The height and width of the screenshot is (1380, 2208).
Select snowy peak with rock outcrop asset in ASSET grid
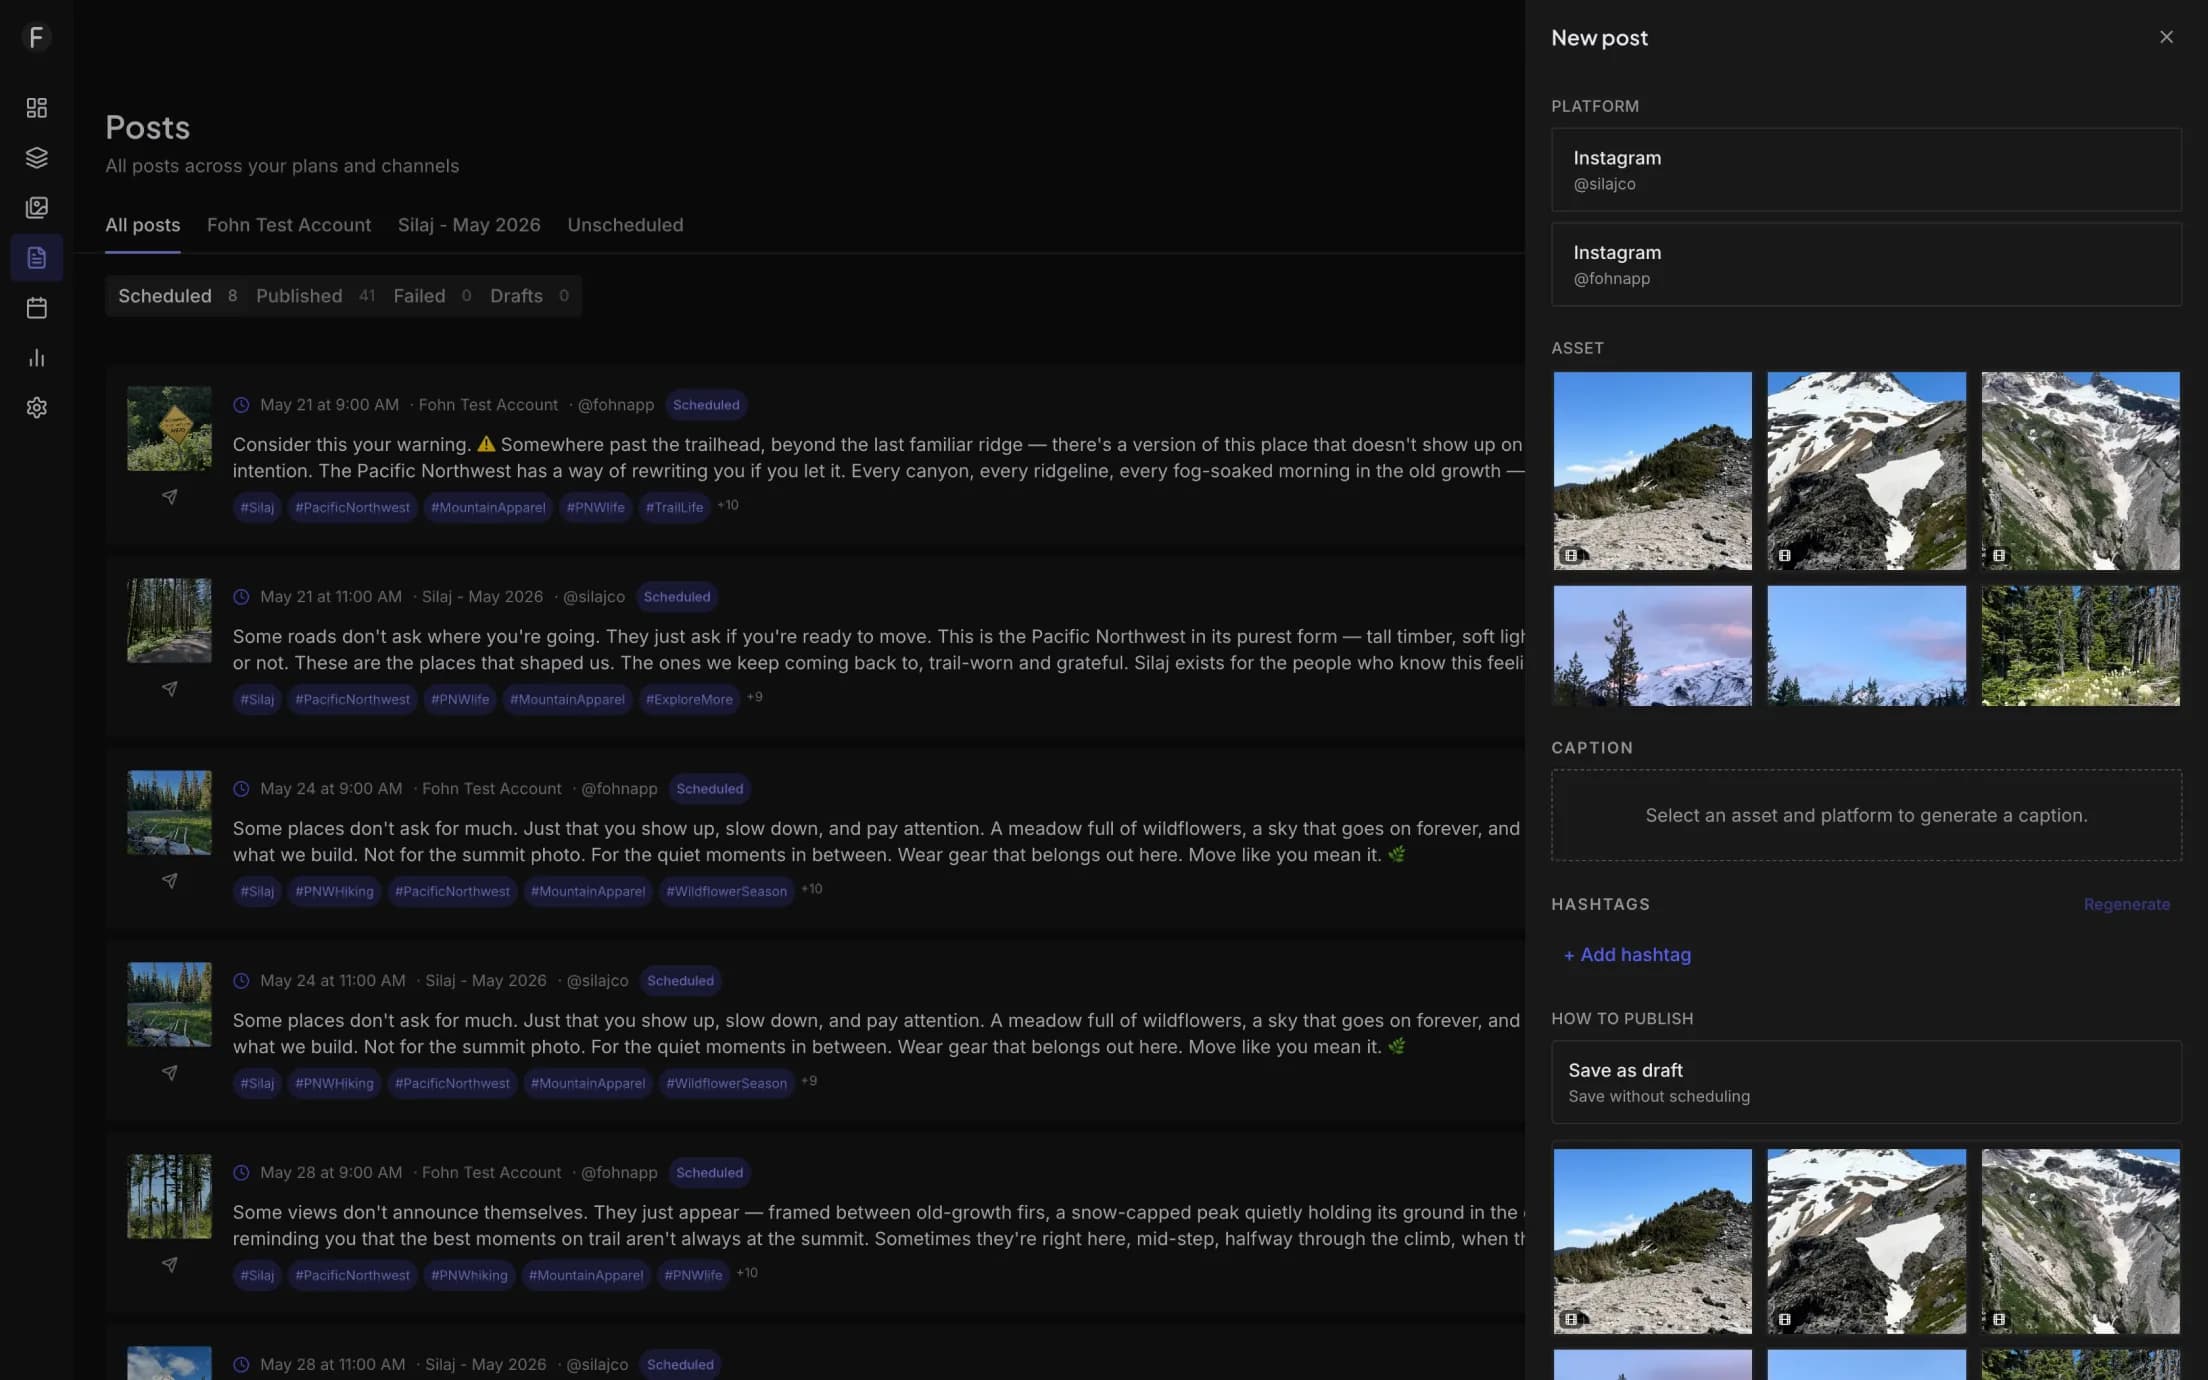point(1867,471)
